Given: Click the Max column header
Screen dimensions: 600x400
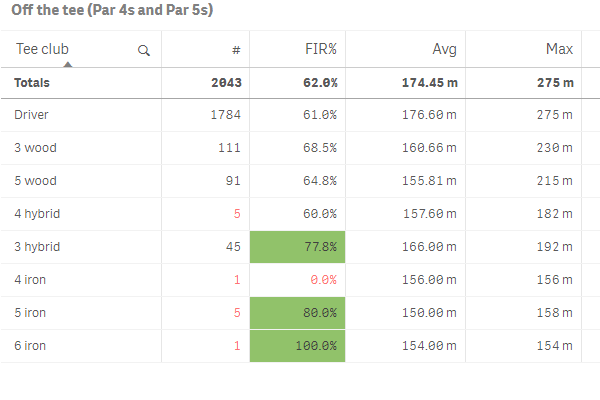Looking at the screenshot, I should (x=558, y=49).
